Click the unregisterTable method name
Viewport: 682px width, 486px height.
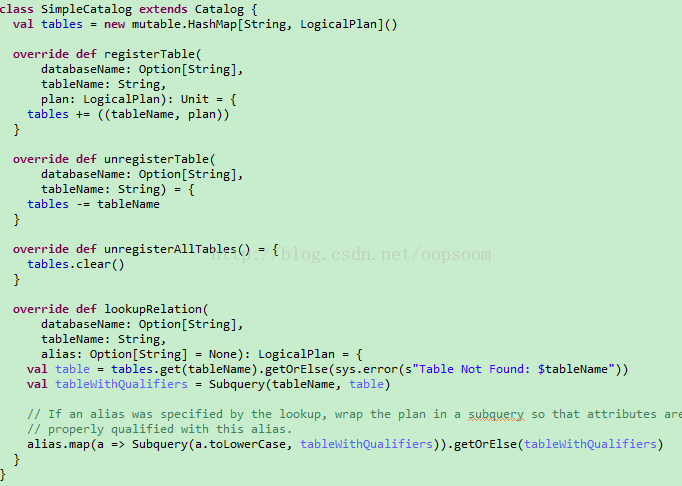pos(156,159)
